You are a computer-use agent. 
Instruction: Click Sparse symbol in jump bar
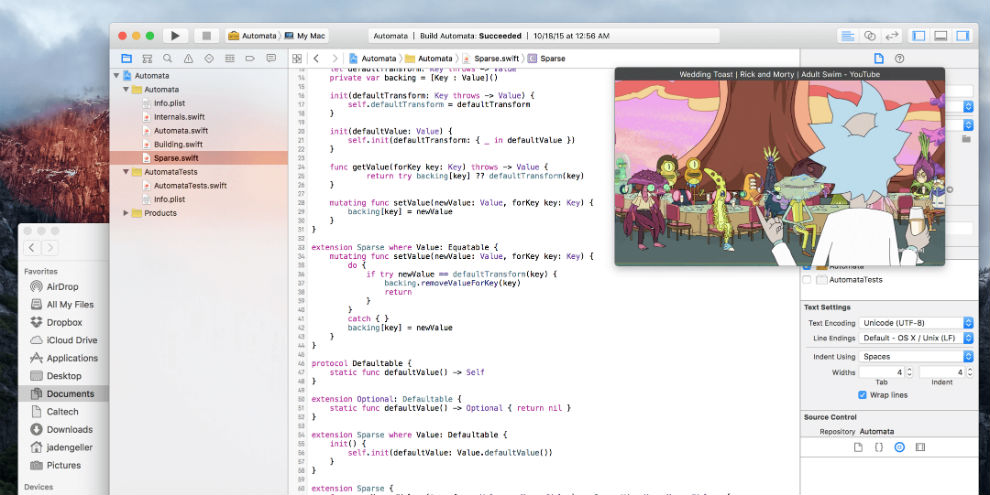(547, 58)
